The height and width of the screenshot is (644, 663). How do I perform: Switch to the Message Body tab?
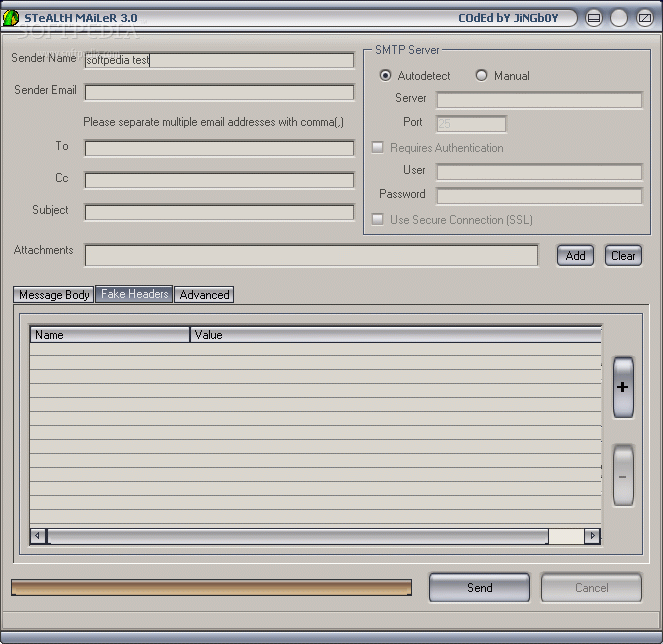click(53, 295)
